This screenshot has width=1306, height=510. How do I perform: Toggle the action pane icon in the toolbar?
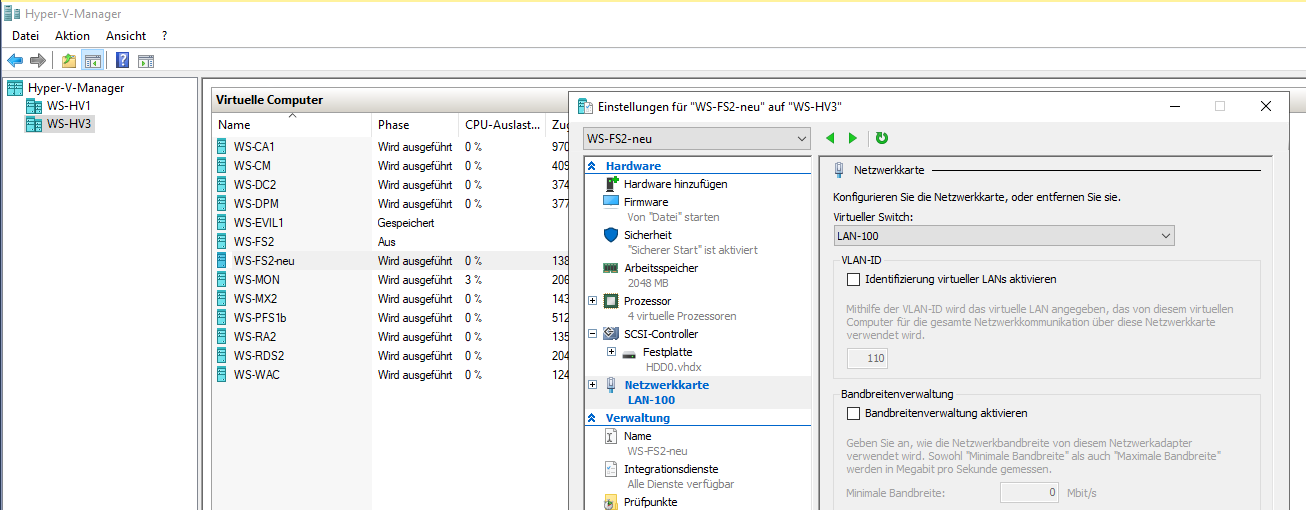click(x=146, y=61)
